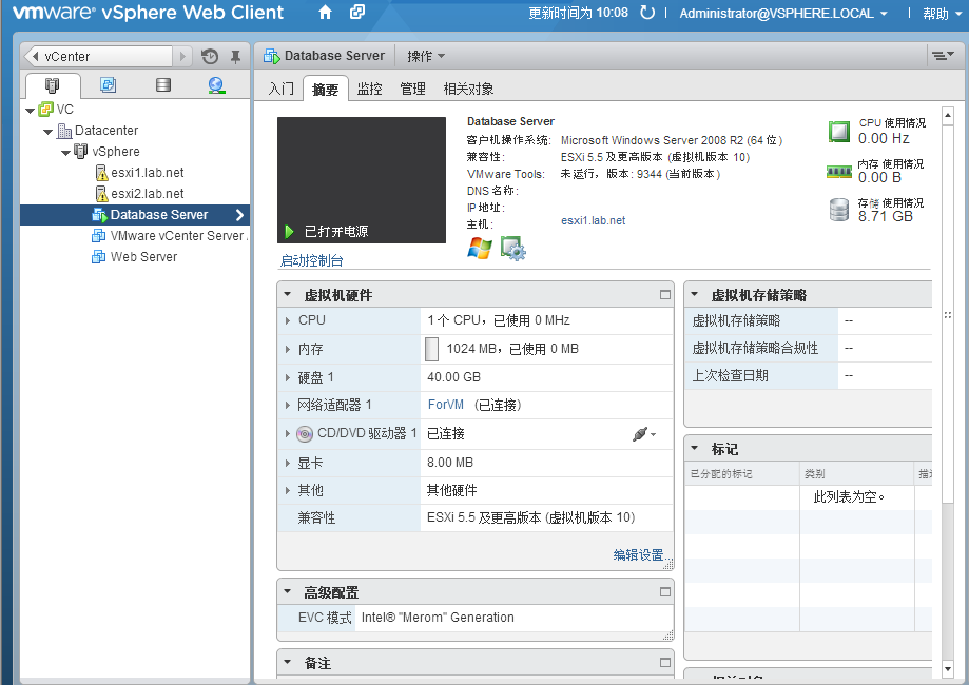This screenshot has width=970, height=686.
Task: Click the Windows guest OS logo icon
Action: point(479,248)
